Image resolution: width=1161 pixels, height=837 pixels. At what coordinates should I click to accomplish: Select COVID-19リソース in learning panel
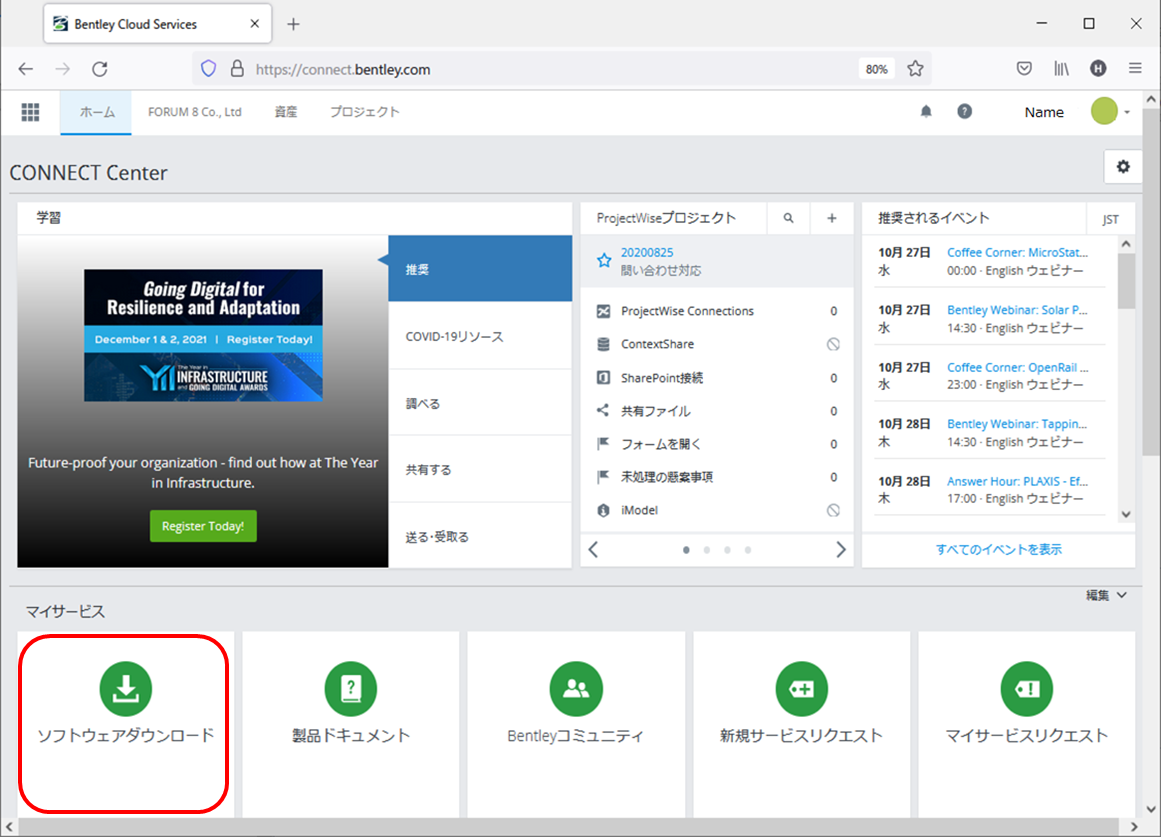click(480, 336)
